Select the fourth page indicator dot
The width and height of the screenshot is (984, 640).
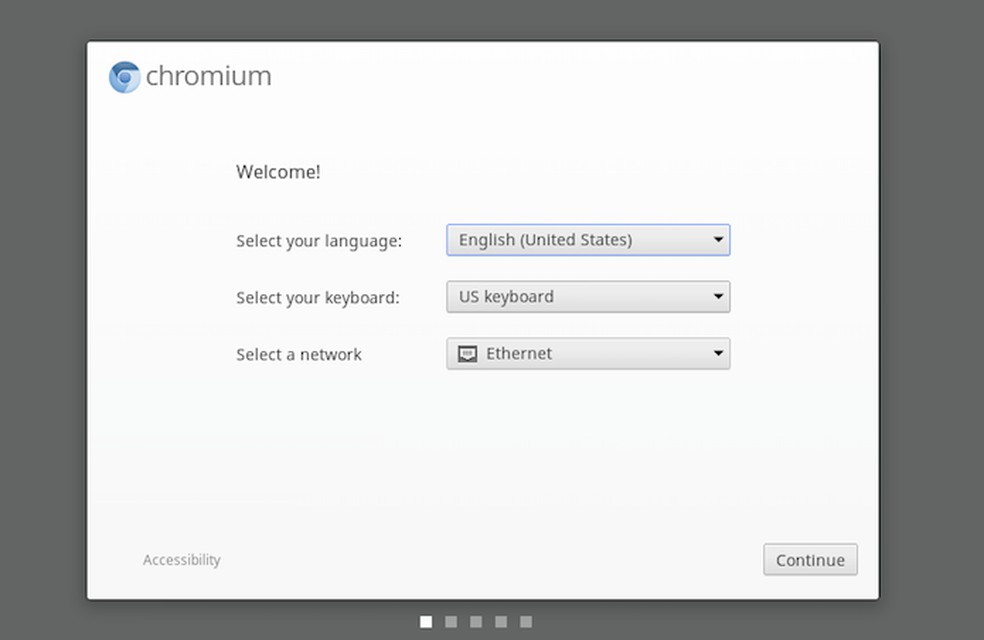[501, 622]
